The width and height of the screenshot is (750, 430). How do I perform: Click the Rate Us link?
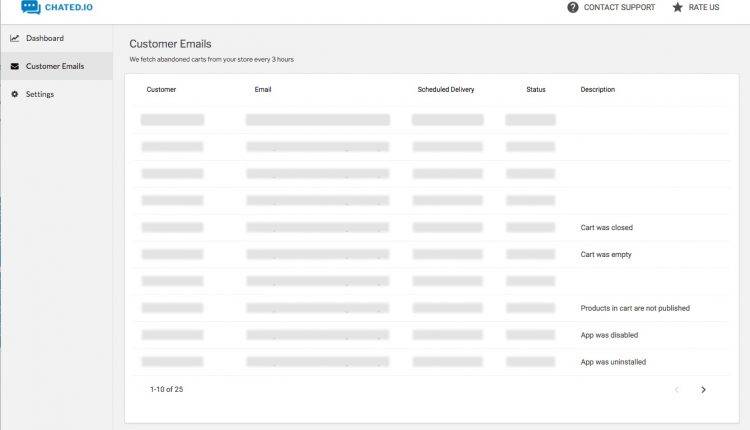(x=703, y=7)
